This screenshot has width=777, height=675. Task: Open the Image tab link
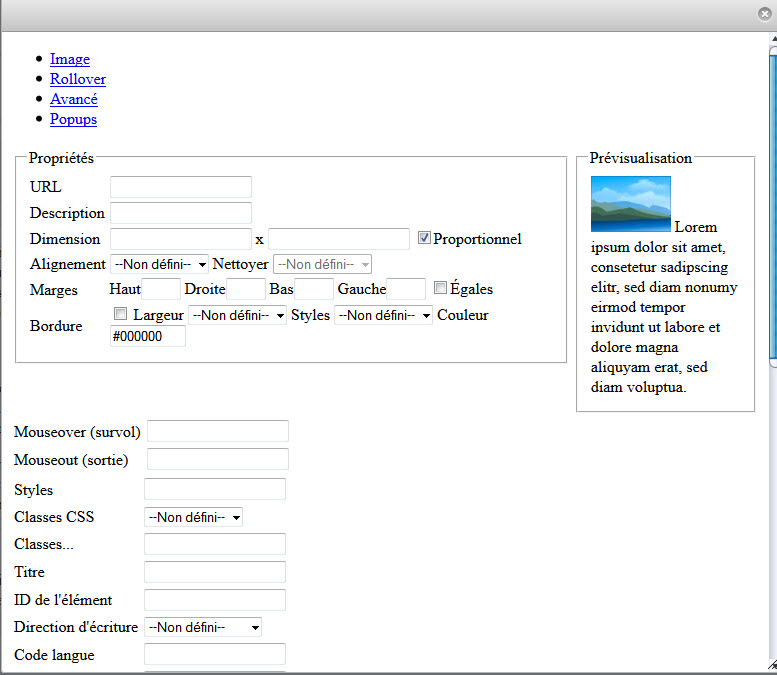coord(70,59)
